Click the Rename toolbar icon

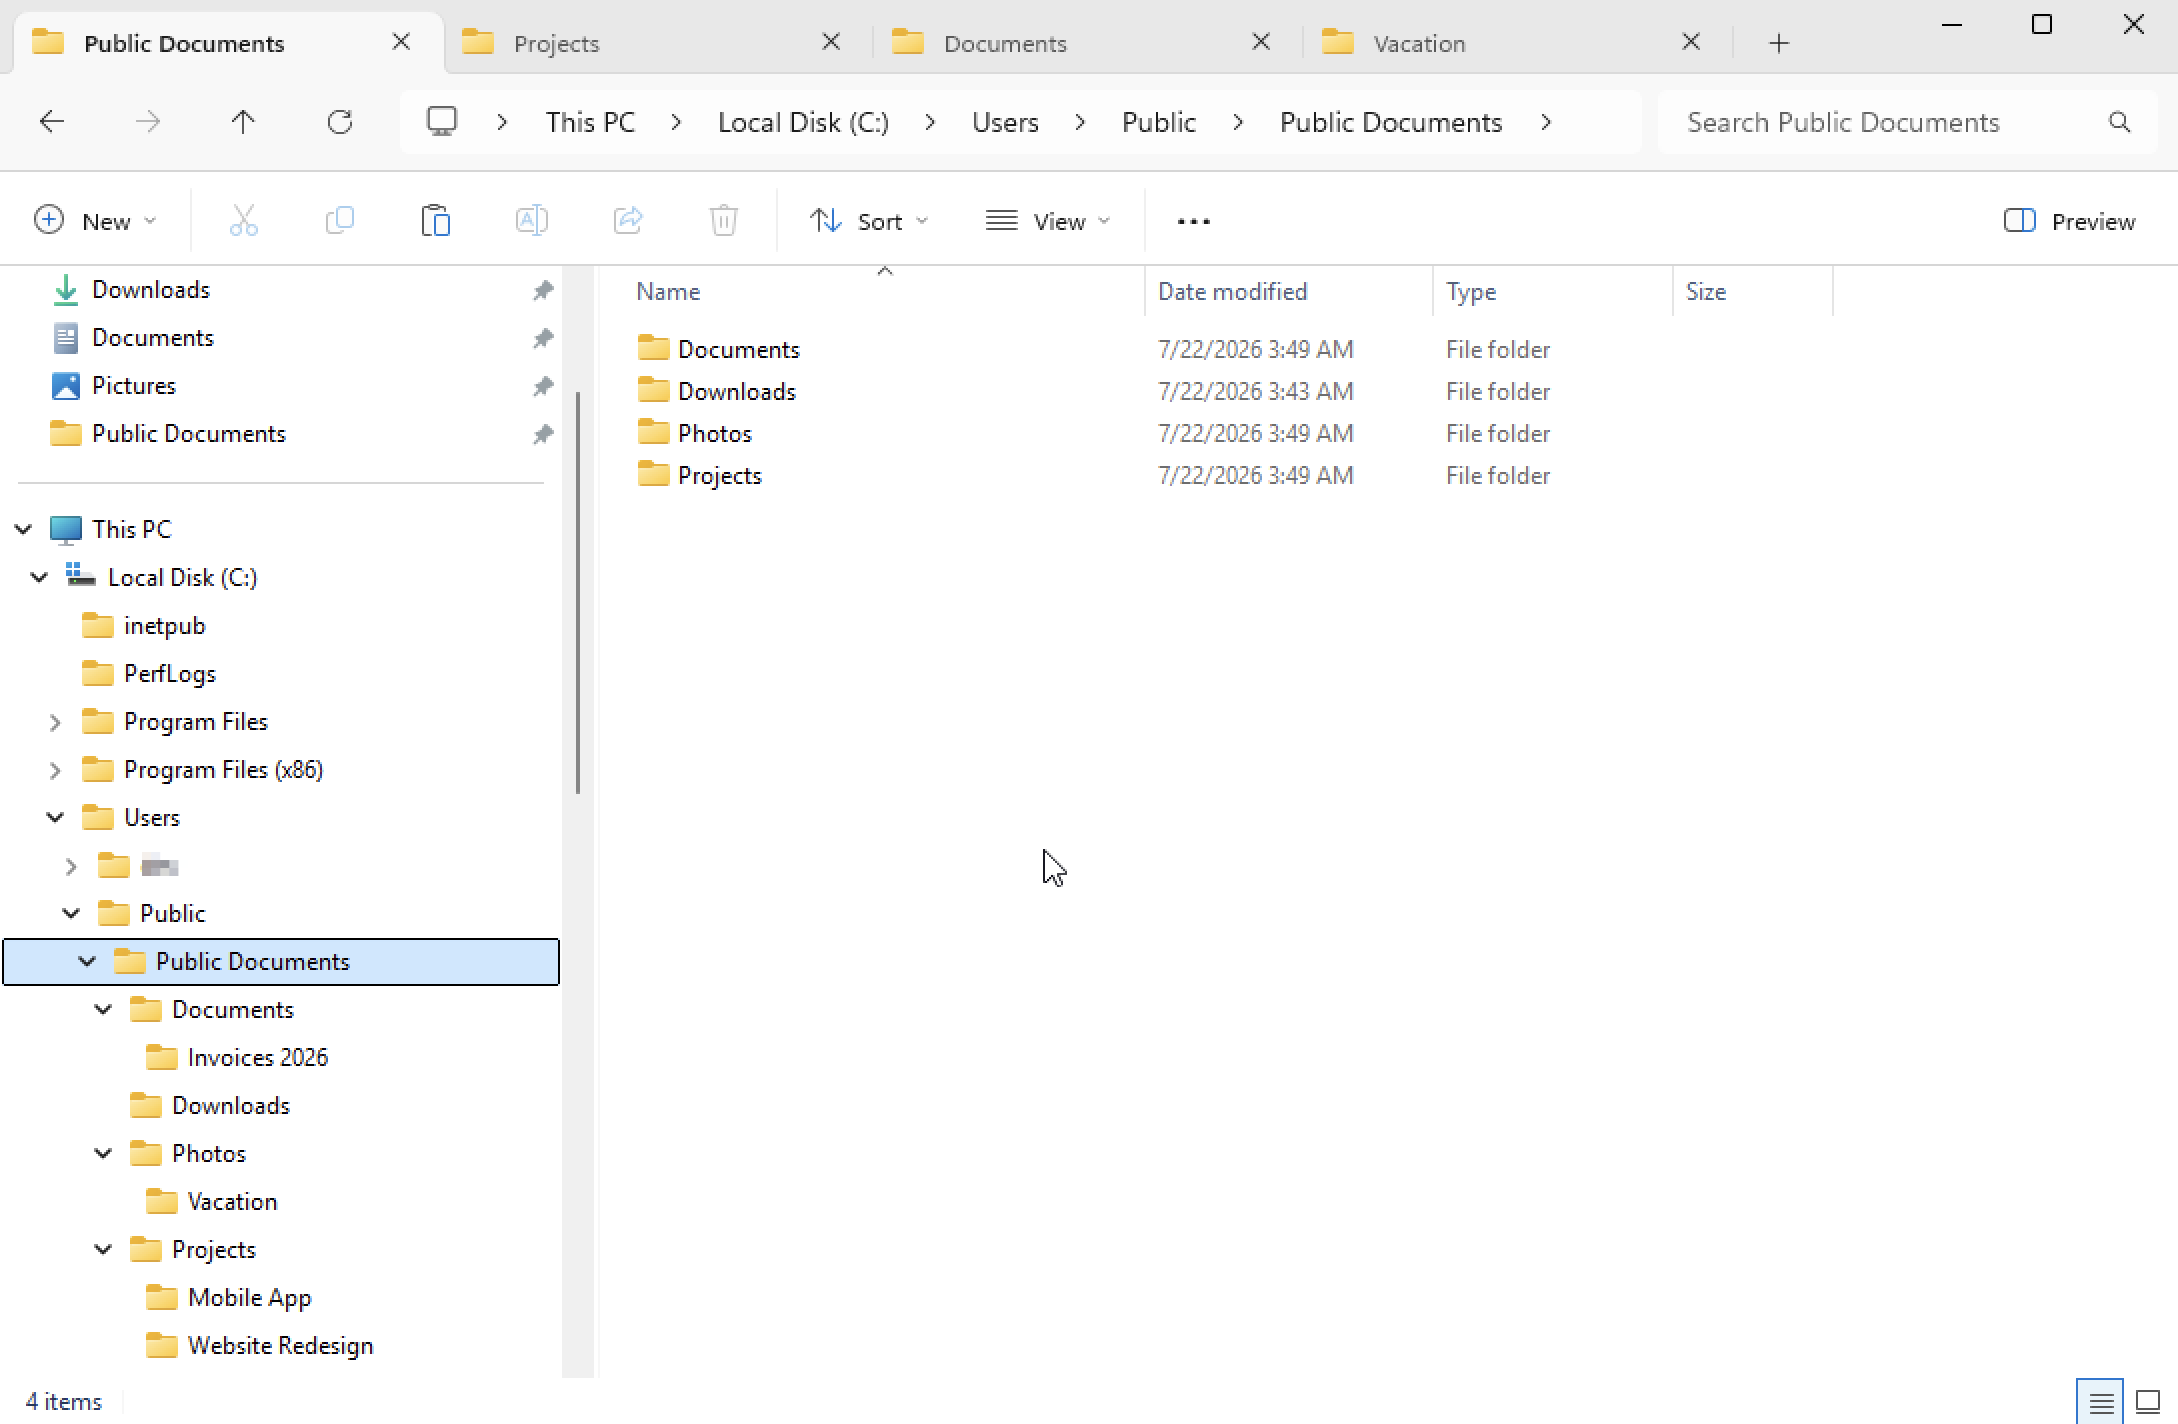click(532, 220)
